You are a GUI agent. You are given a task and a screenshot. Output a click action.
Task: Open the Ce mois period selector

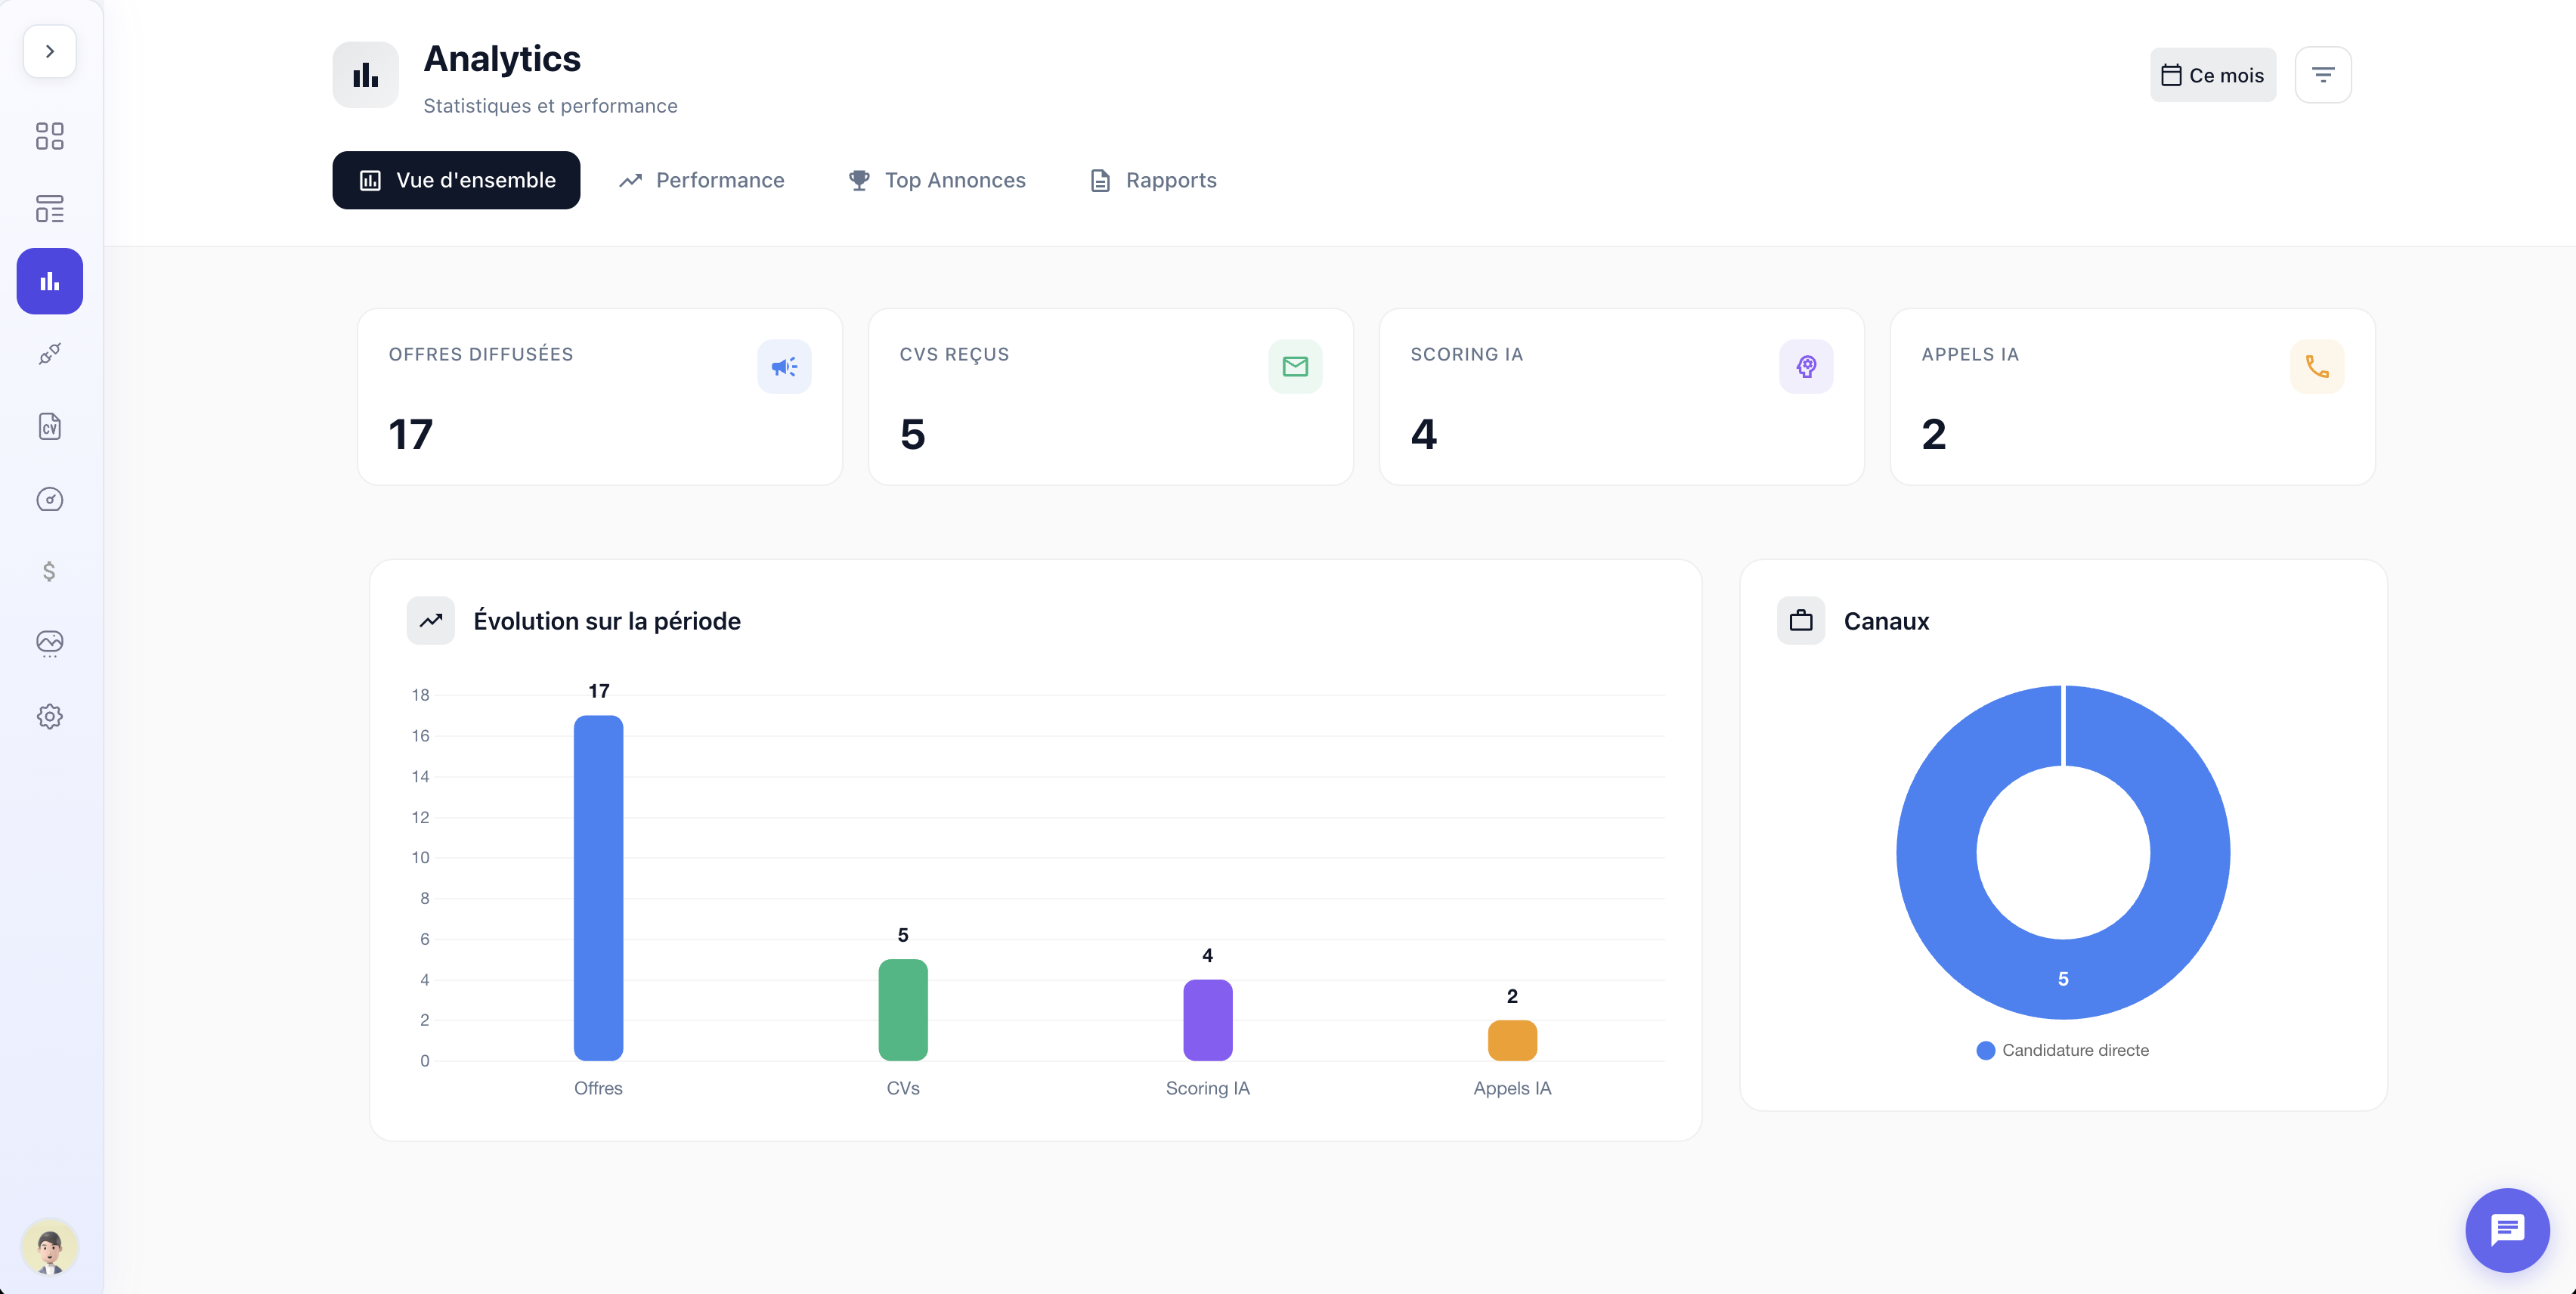(2212, 75)
